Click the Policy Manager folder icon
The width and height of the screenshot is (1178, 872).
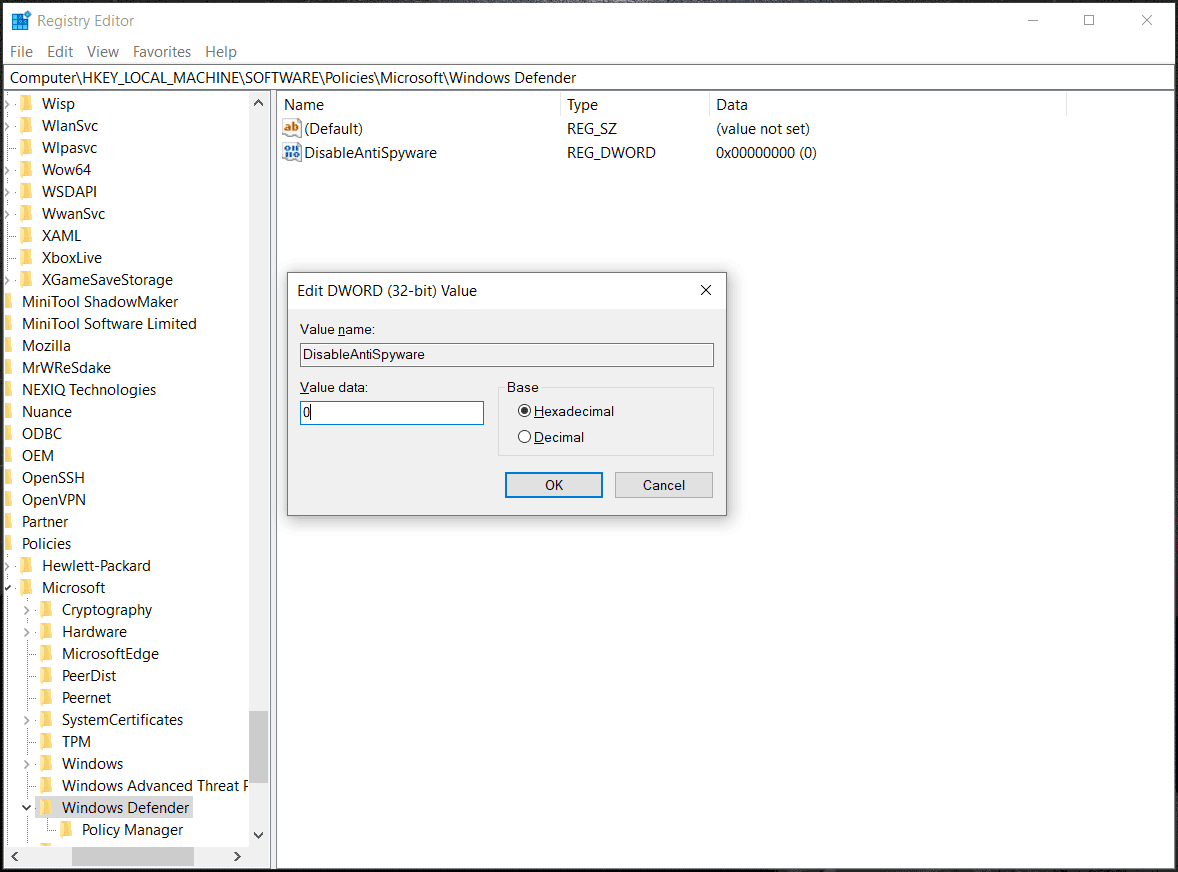click(67, 829)
